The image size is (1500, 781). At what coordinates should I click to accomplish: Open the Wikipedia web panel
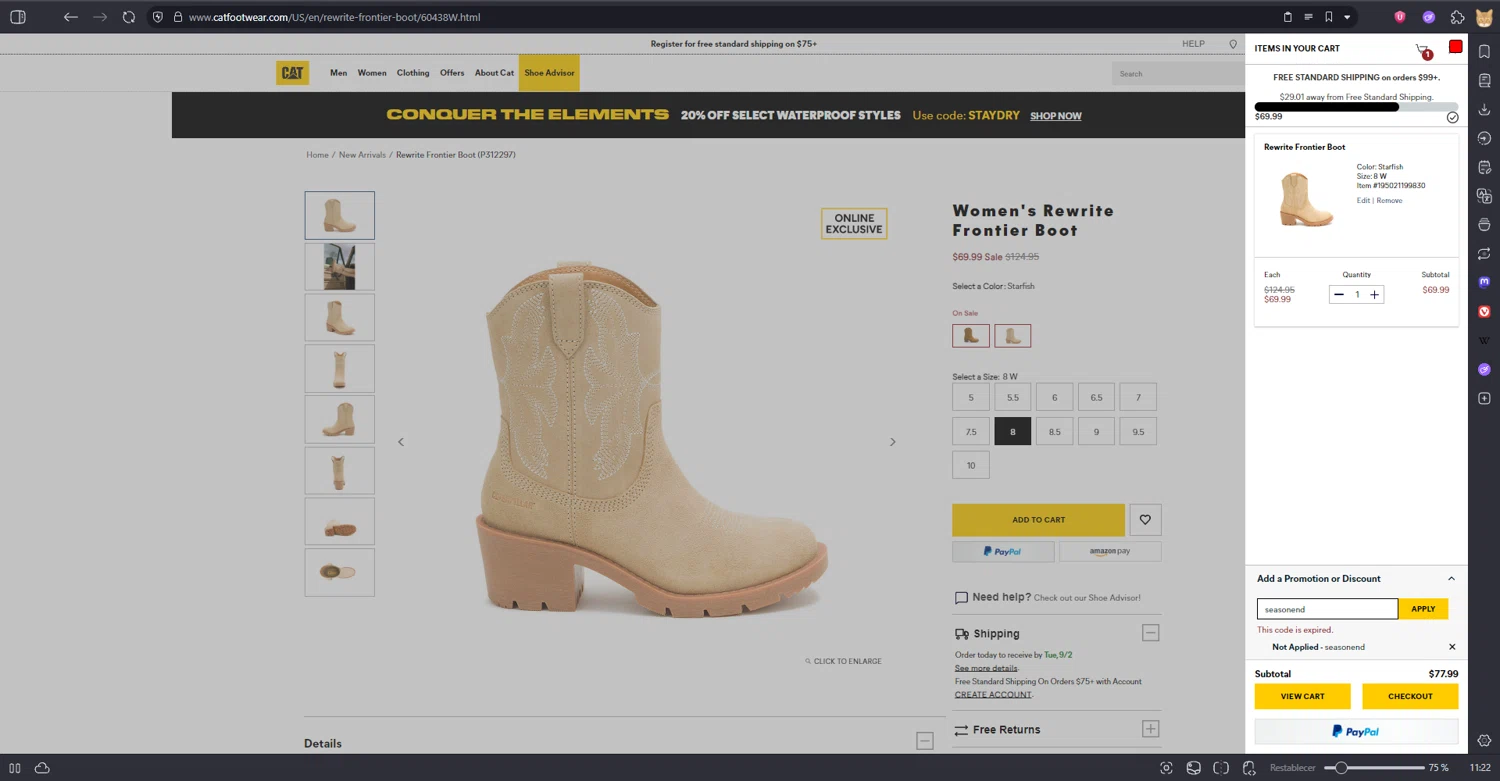1485,341
